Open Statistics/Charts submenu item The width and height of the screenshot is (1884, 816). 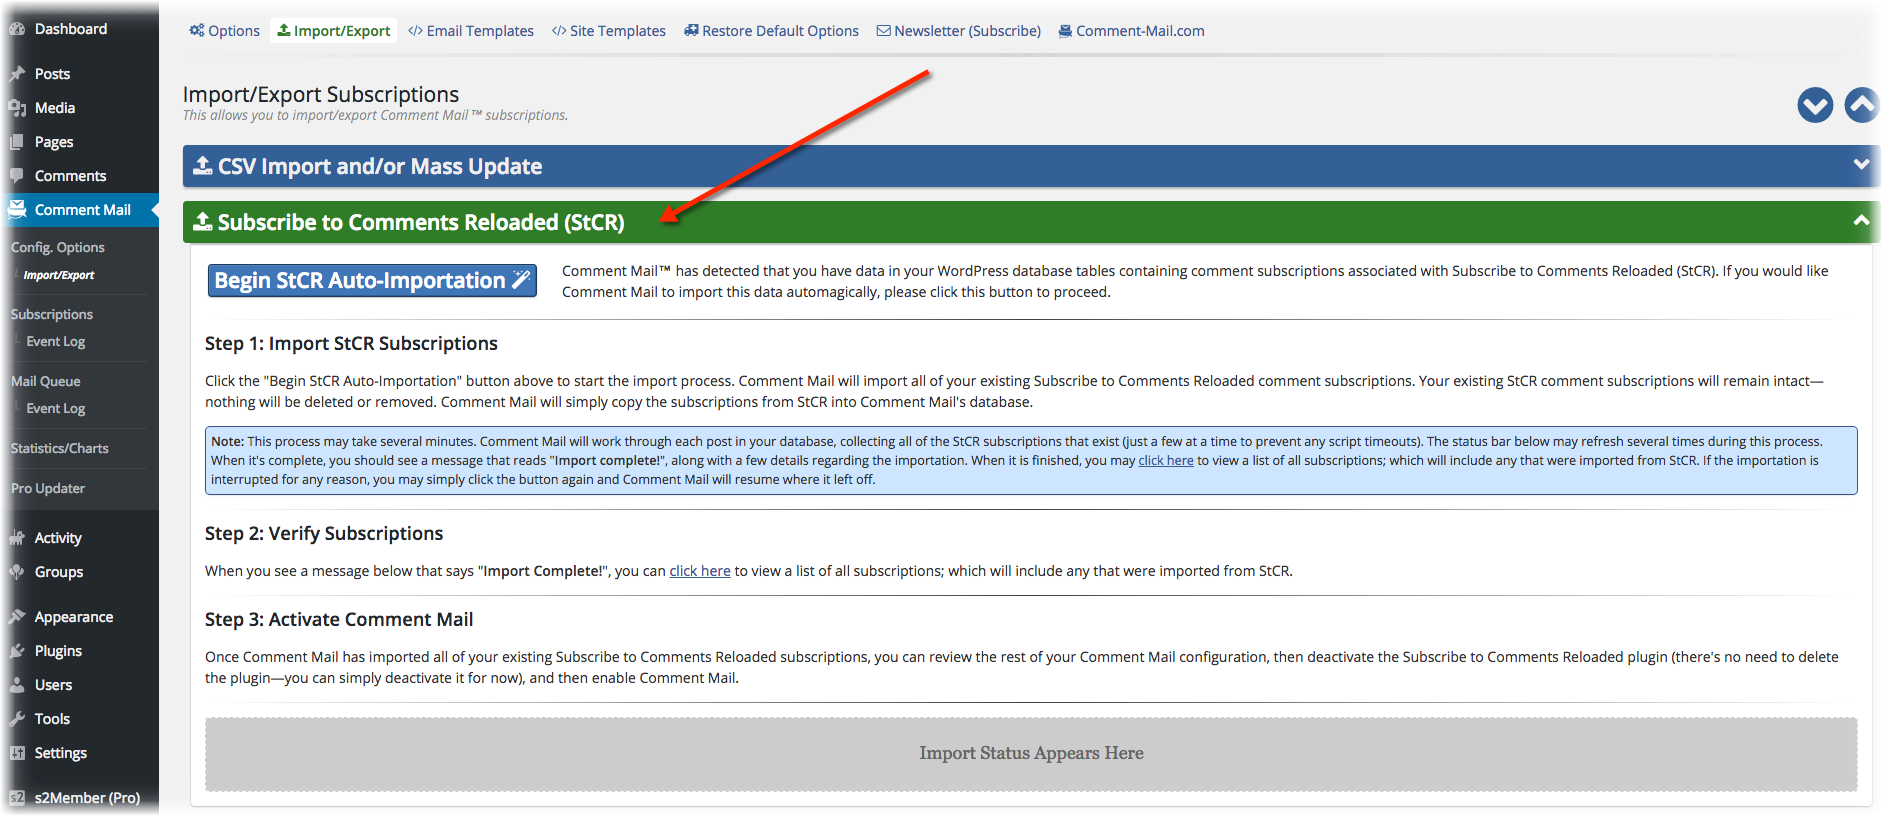60,448
